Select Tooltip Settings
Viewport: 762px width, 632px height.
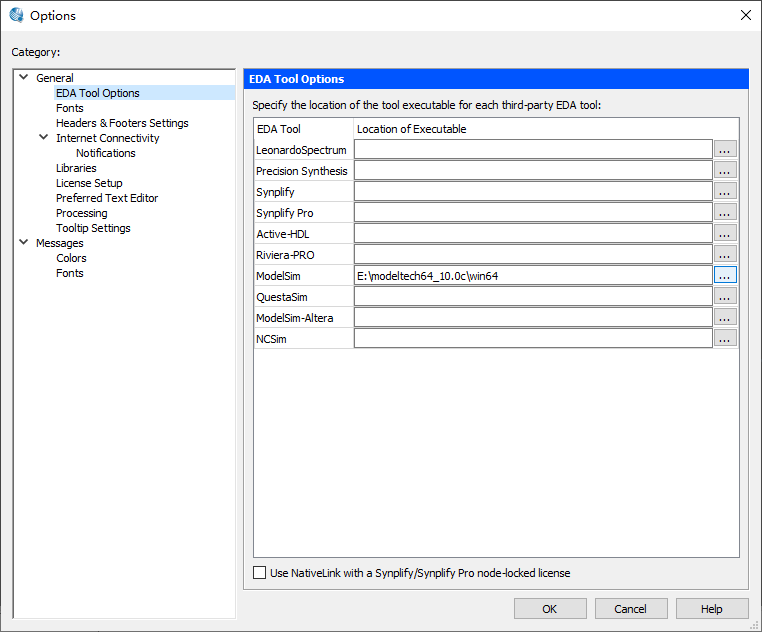93,228
